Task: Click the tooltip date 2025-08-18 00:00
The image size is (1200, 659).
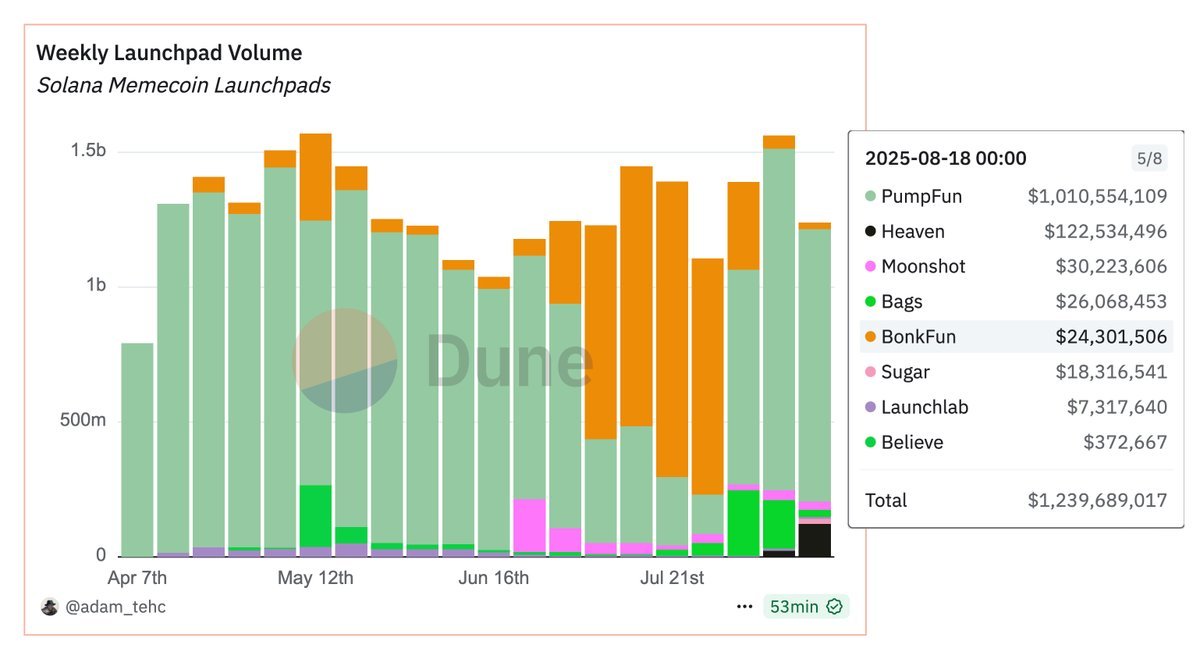Action: [x=945, y=158]
